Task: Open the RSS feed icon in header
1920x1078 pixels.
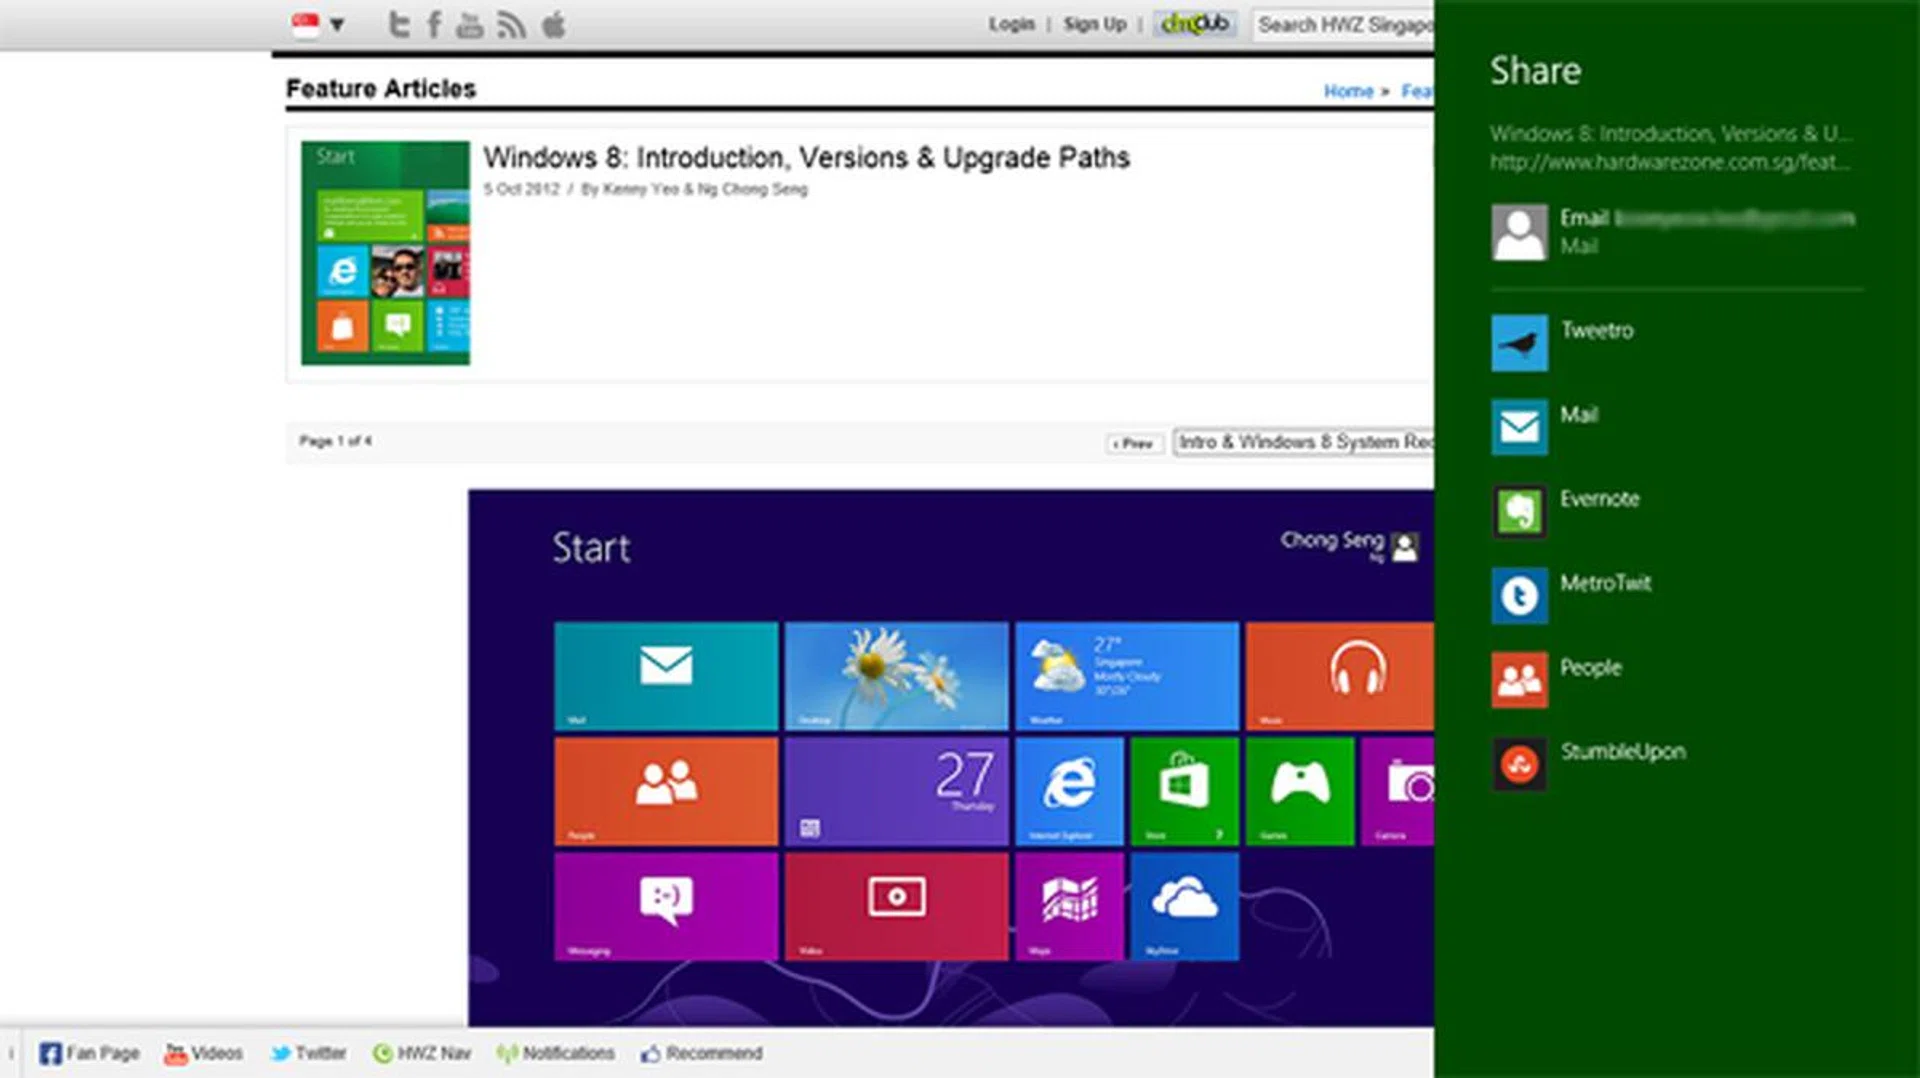Action: click(511, 25)
